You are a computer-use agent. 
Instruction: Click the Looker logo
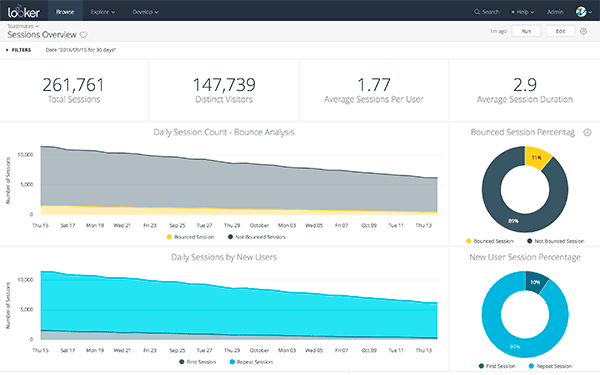(24, 12)
